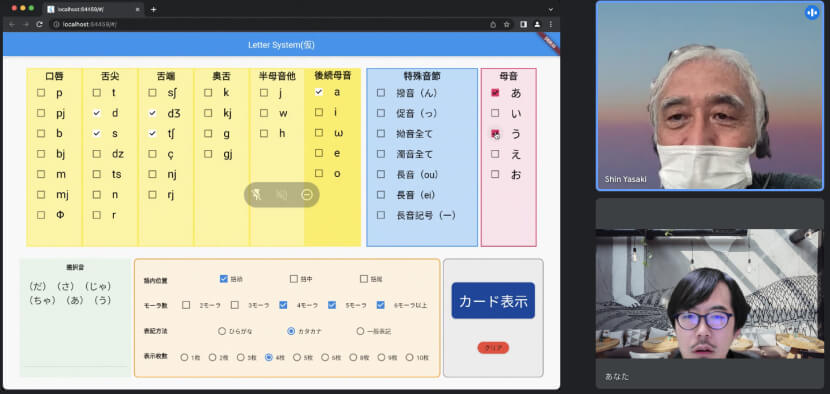Open the tab search chevron
Screen dimensions: 830x394
pos(551,10)
